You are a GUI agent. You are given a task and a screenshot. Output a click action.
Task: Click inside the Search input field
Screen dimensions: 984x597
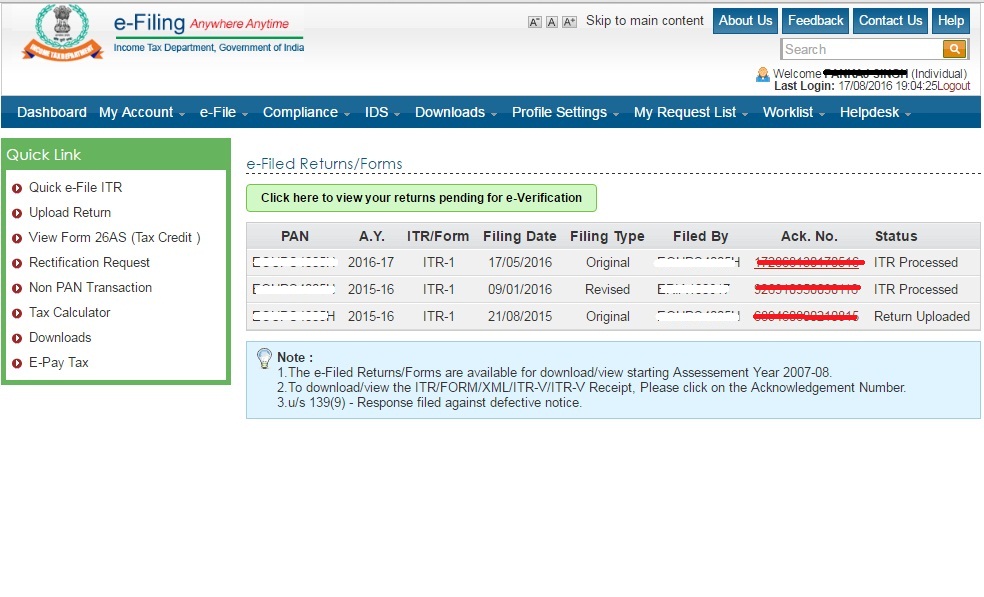(860, 48)
